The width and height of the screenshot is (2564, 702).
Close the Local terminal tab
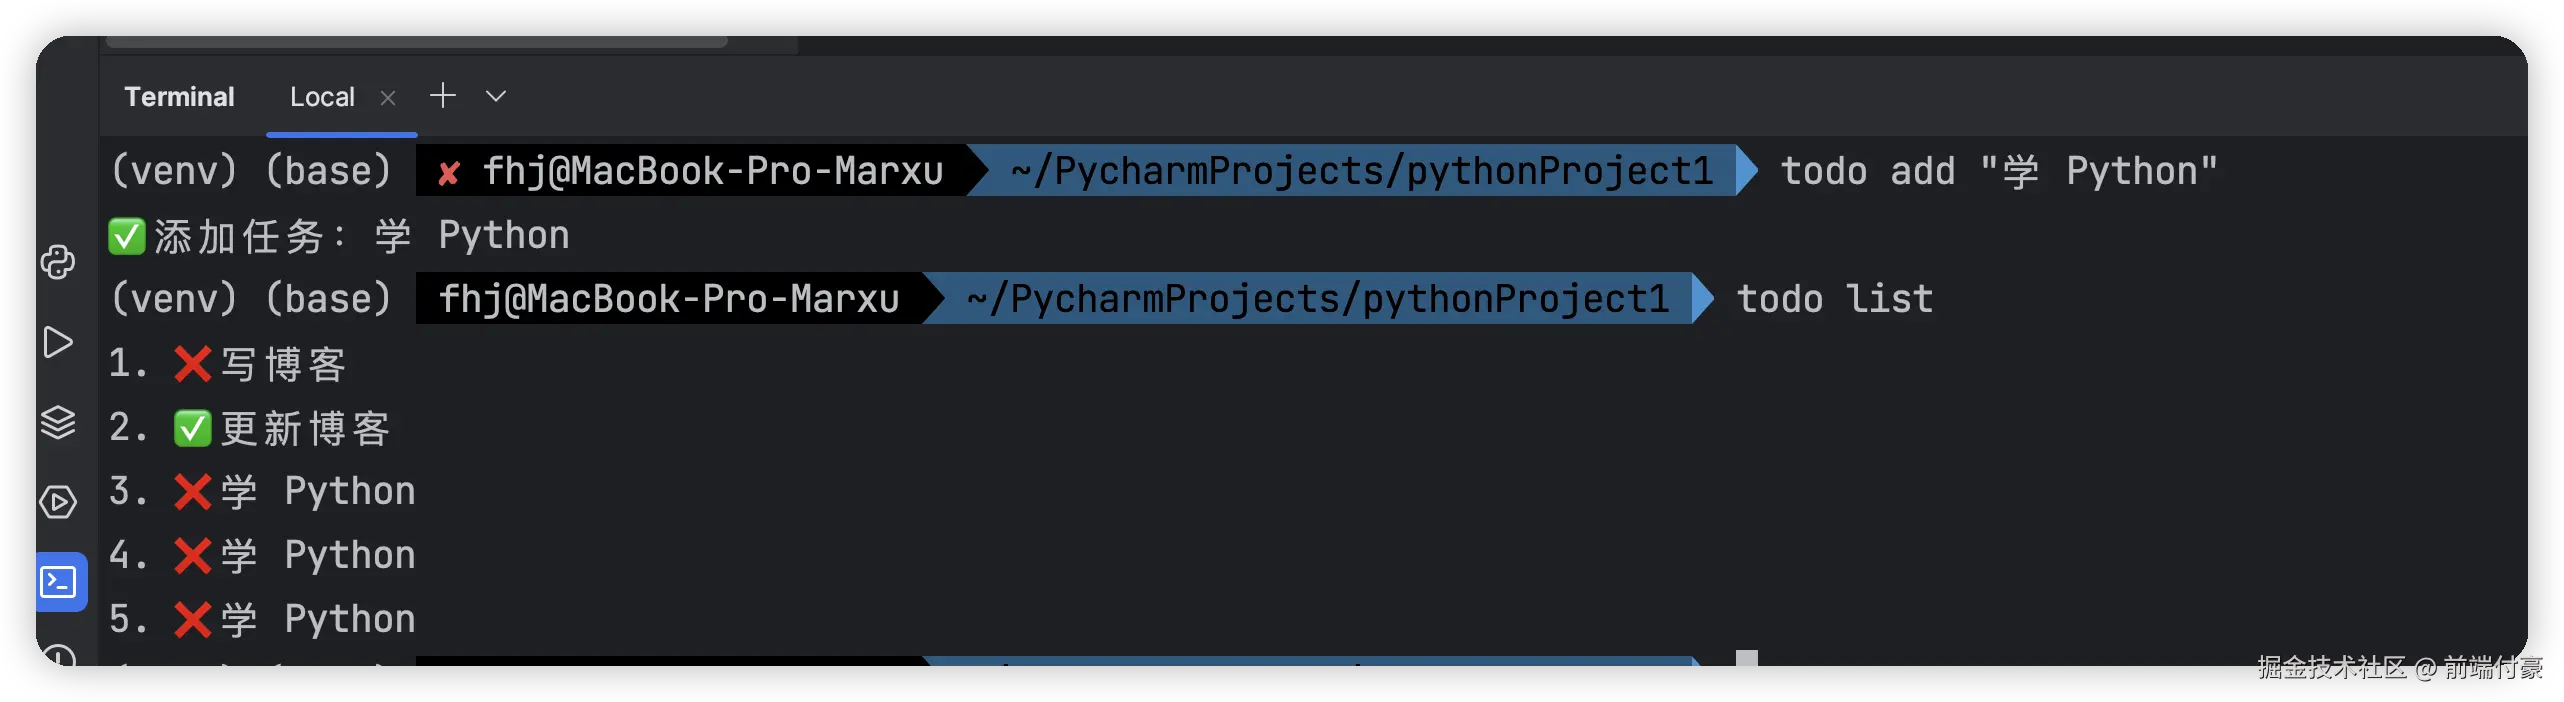(388, 98)
